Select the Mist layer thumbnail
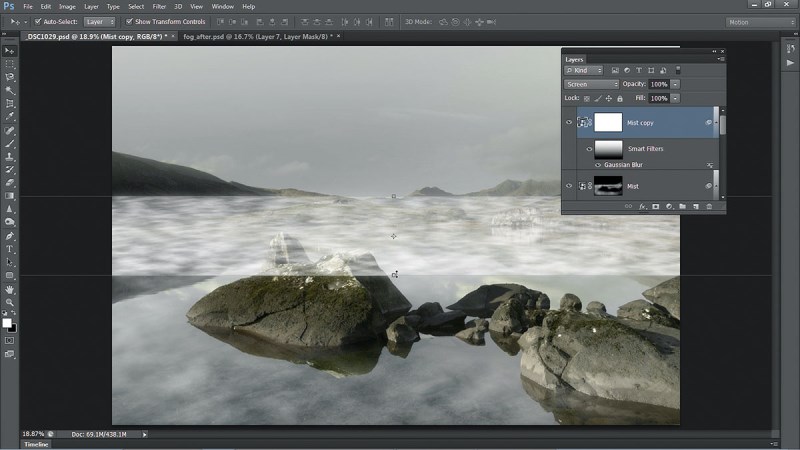This screenshot has height=450, width=800. [x=608, y=186]
